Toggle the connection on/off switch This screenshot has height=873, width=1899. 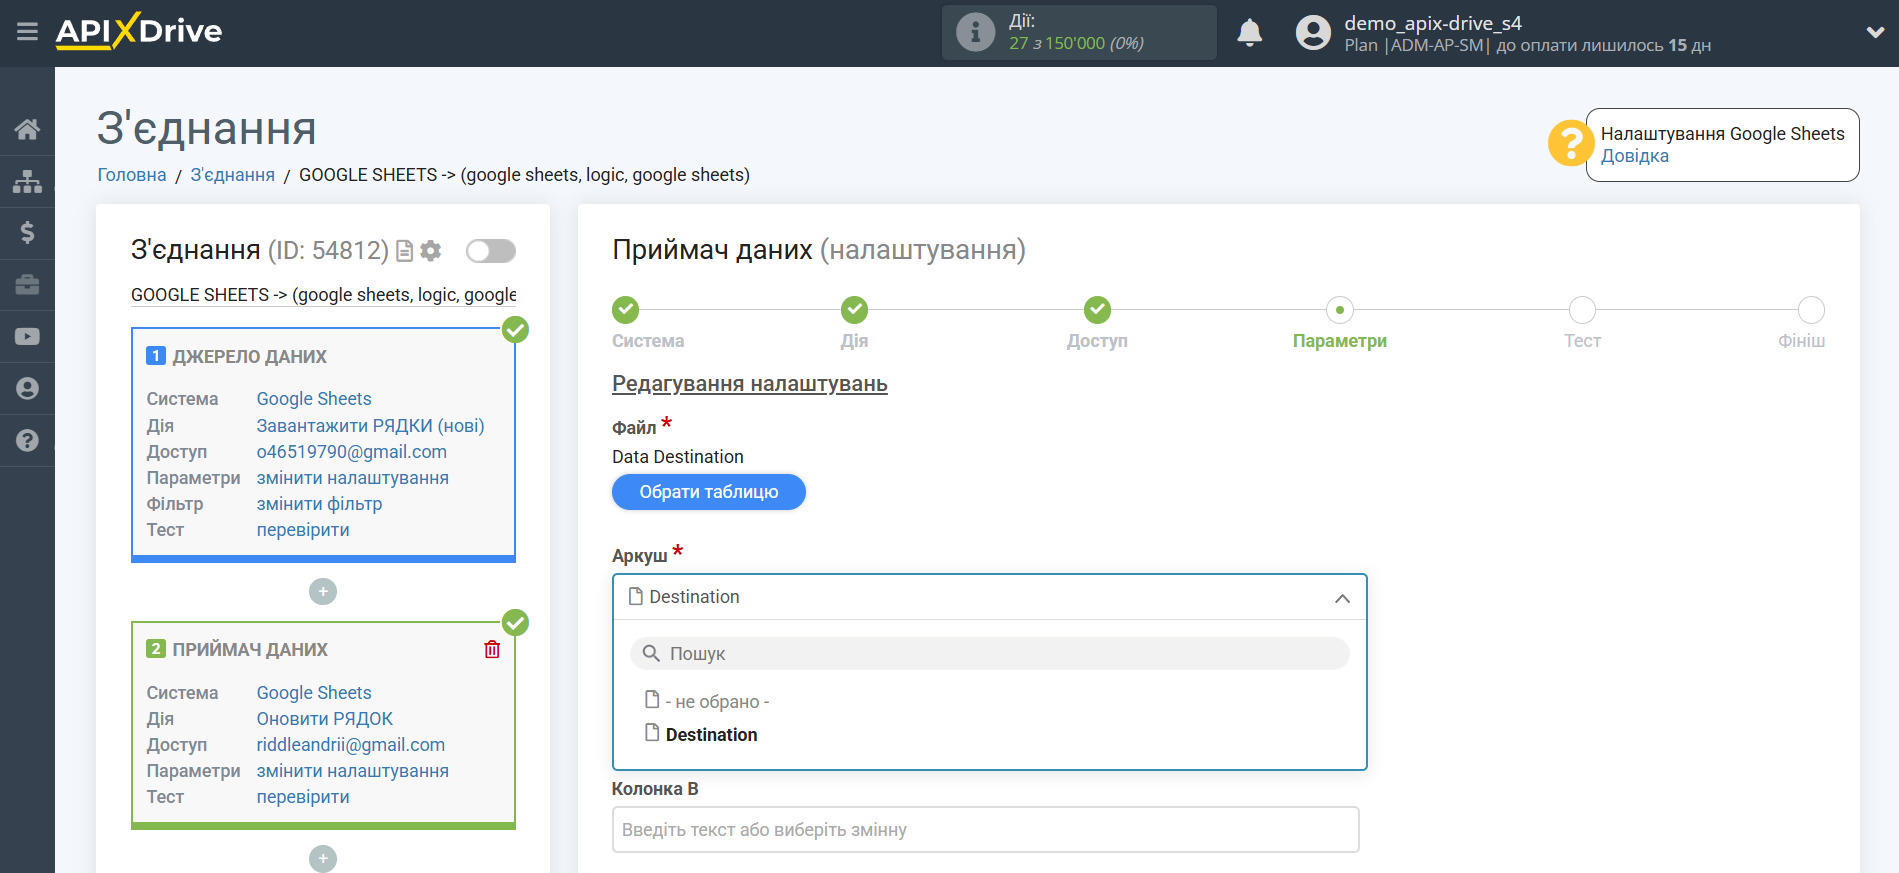pyautogui.click(x=491, y=251)
